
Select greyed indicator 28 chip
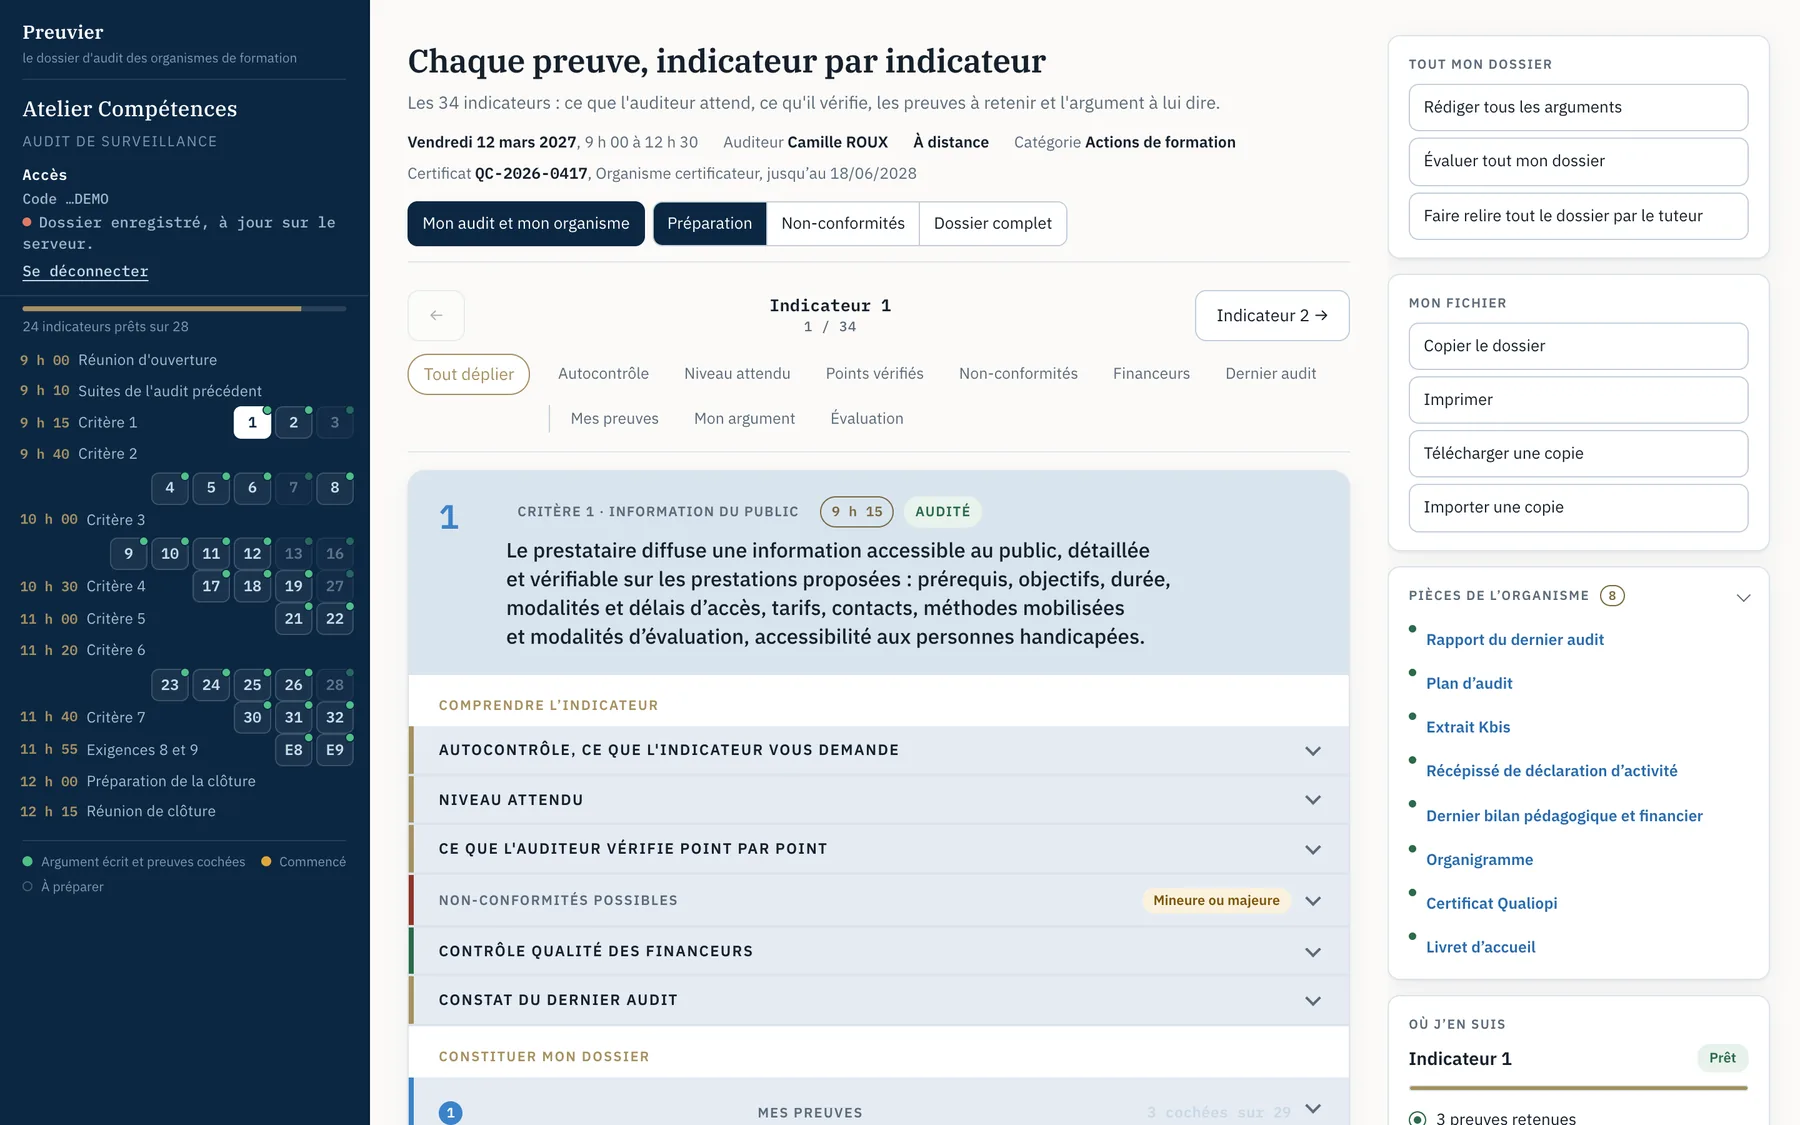point(334,685)
